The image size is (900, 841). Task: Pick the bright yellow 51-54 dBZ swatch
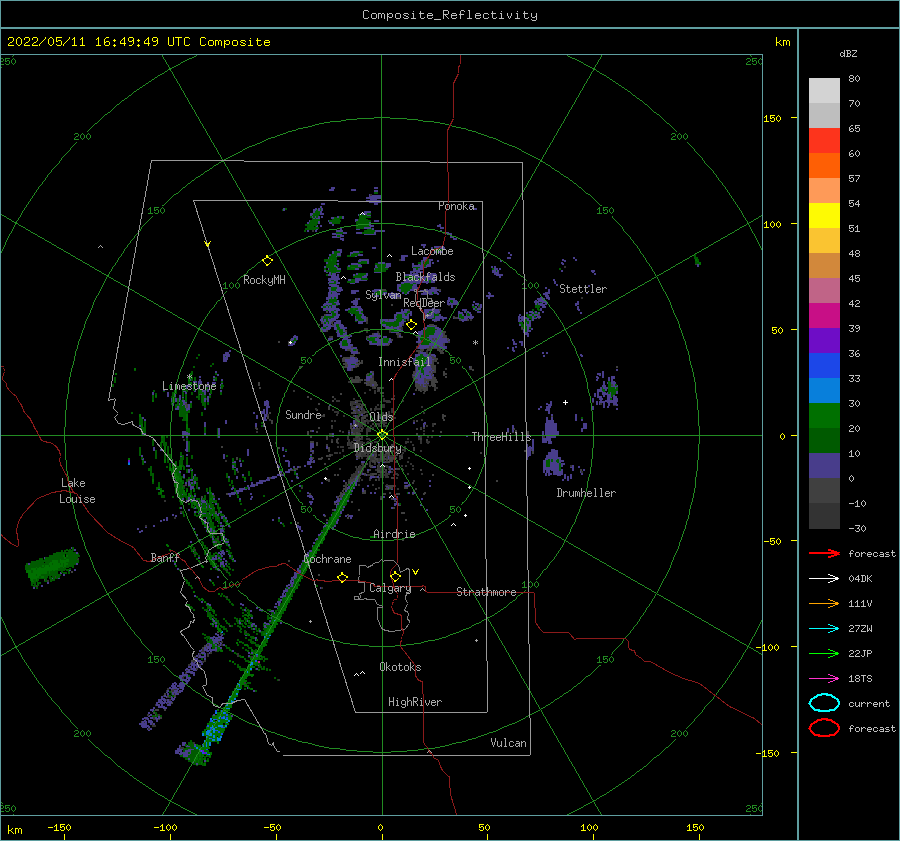point(824,216)
